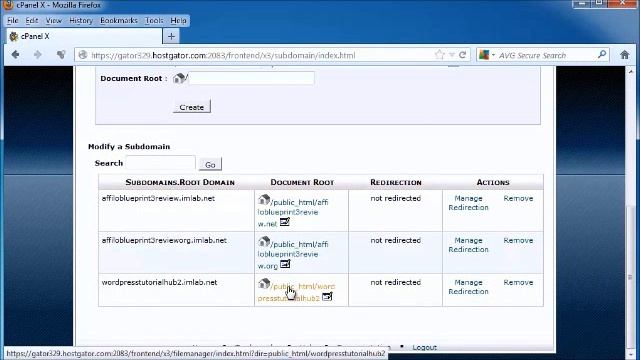Open the AVG search engine selector
640x360 pixels.
tap(487, 55)
